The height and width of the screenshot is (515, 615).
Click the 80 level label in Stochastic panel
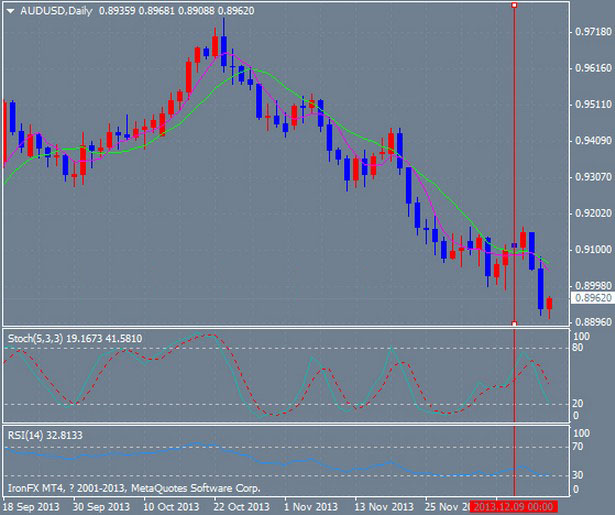coord(577,349)
